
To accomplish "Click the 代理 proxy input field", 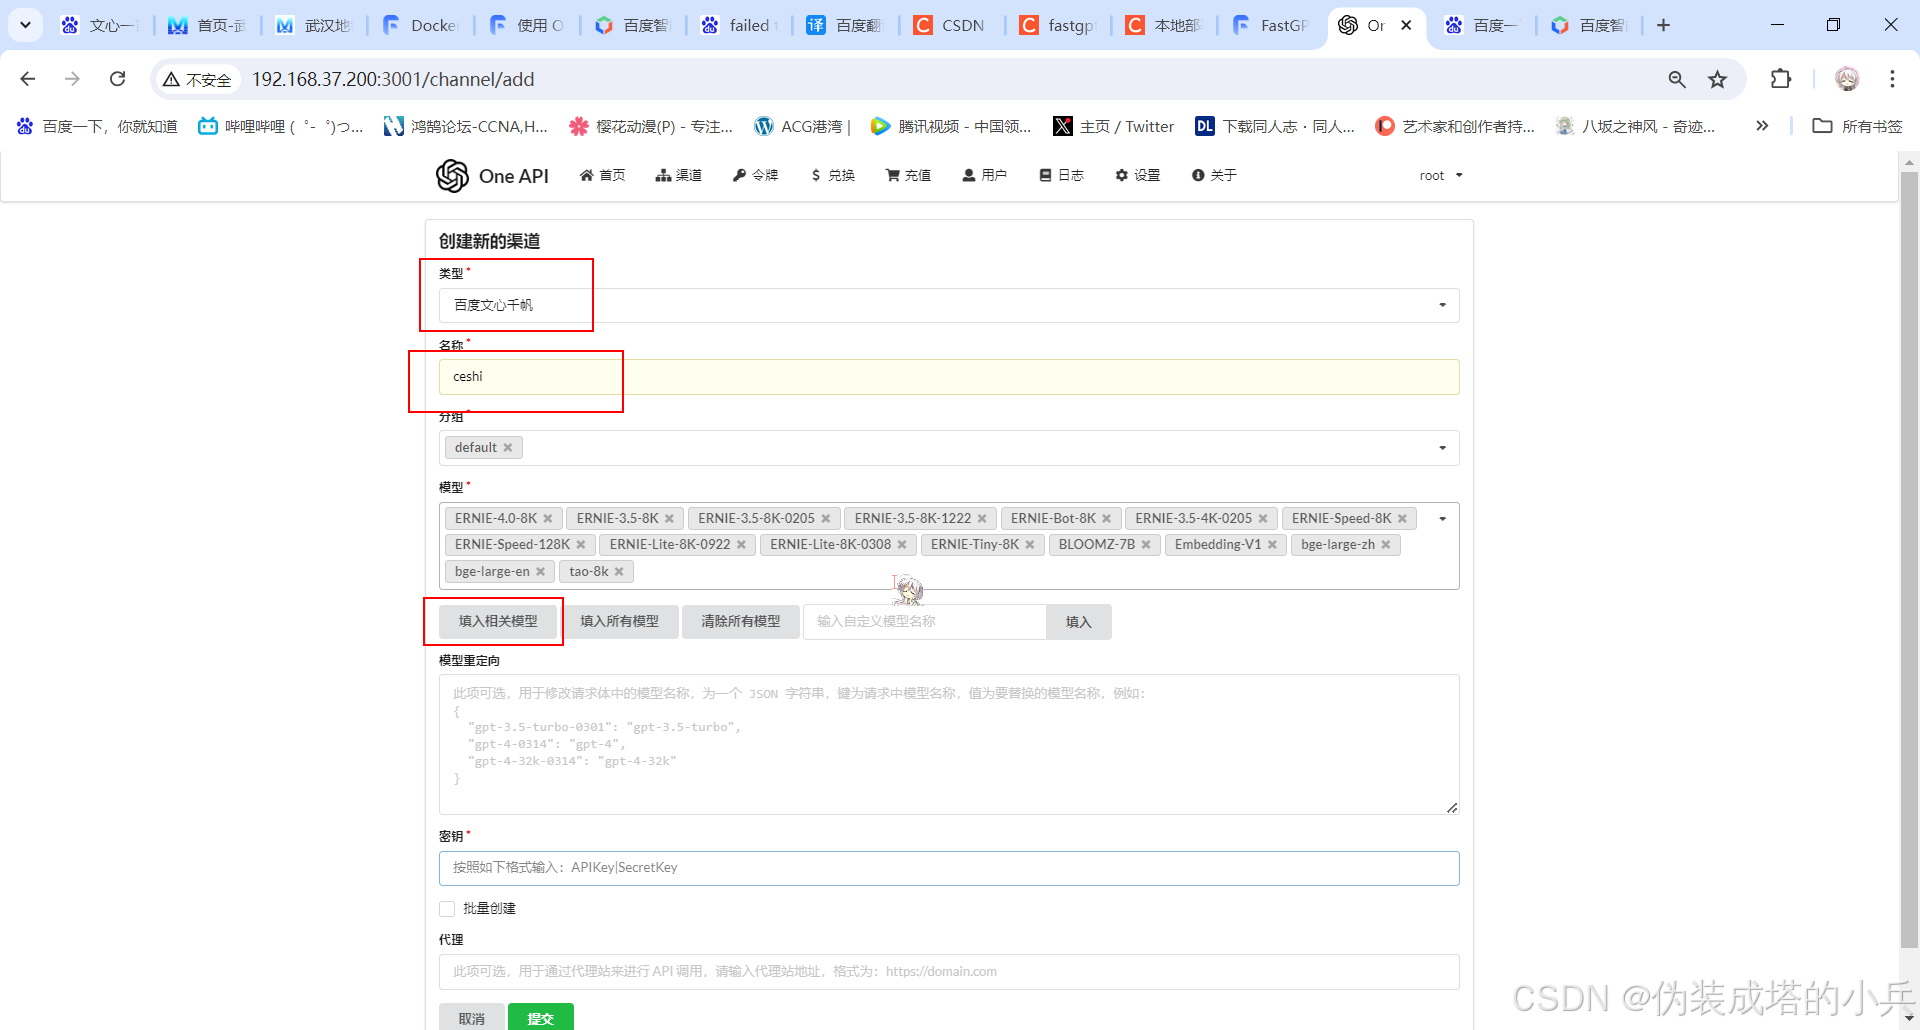I will pyautogui.click(x=949, y=972).
